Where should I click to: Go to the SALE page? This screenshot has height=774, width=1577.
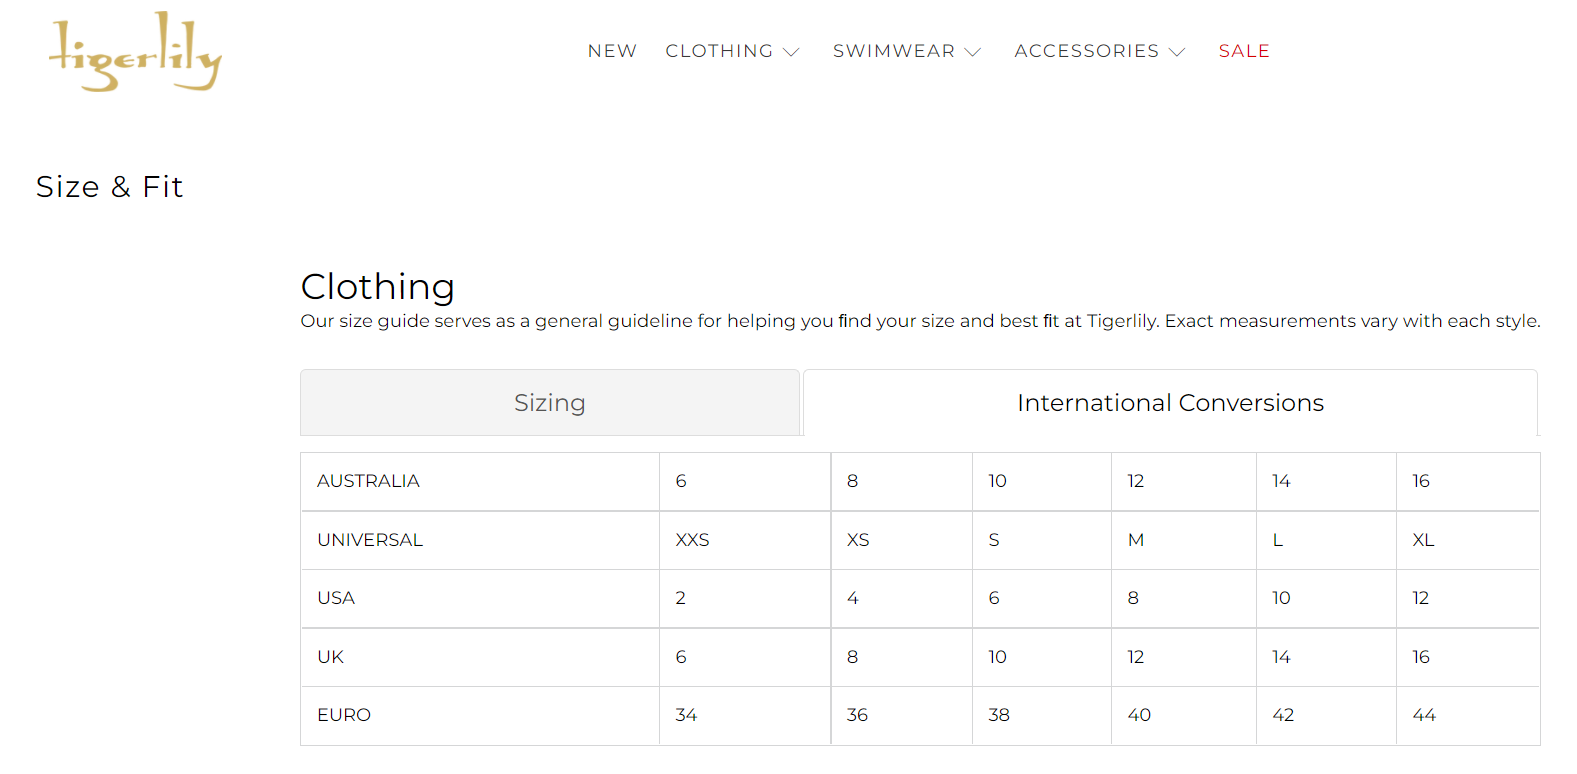coord(1244,51)
